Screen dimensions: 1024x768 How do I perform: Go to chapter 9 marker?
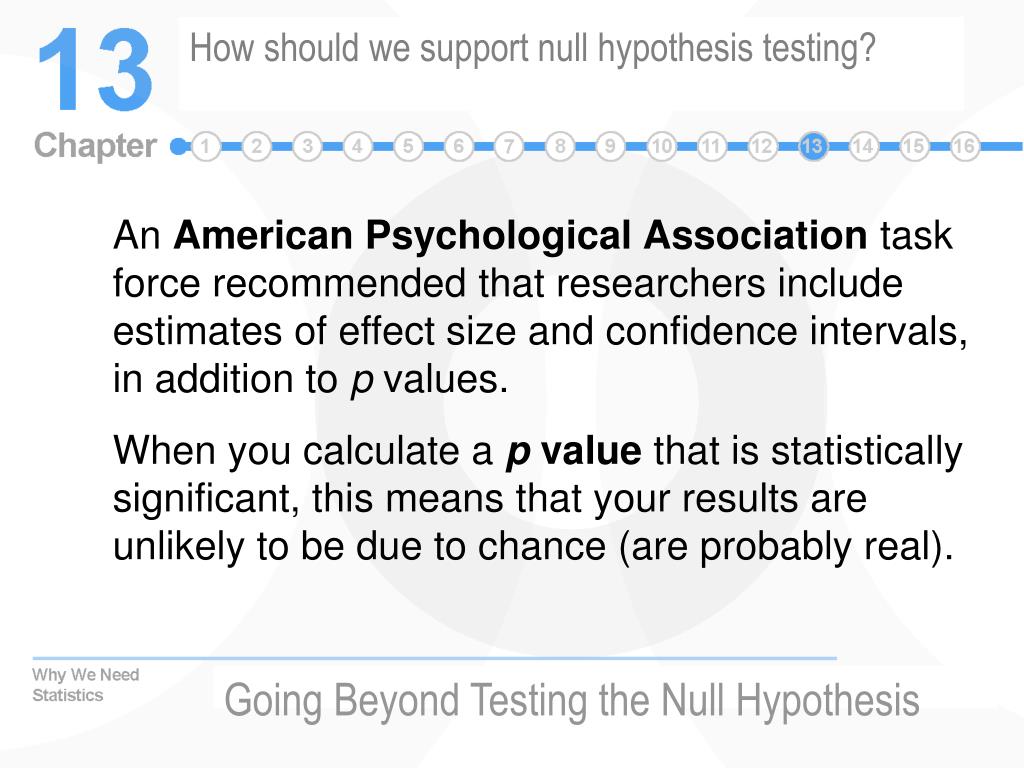point(610,146)
